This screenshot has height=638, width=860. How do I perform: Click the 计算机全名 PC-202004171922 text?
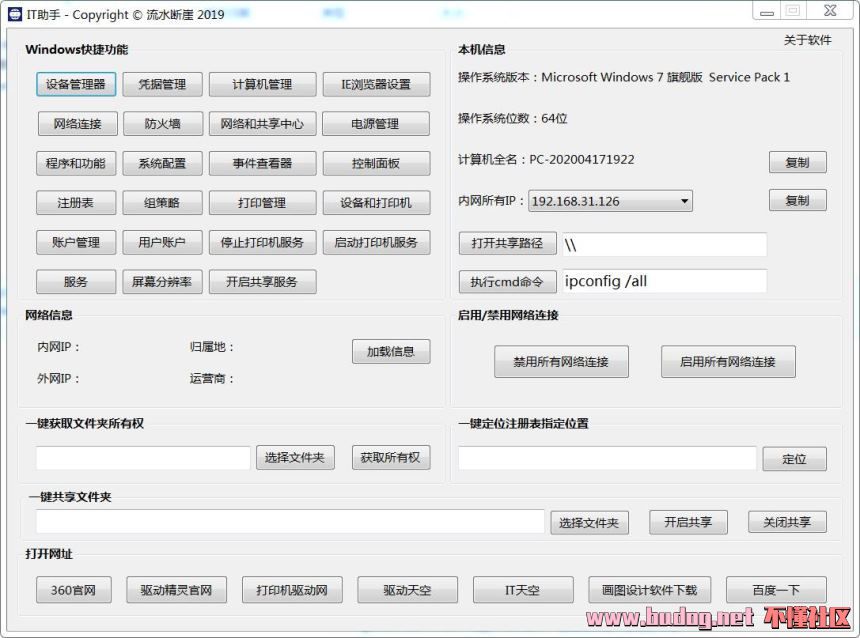(546, 160)
